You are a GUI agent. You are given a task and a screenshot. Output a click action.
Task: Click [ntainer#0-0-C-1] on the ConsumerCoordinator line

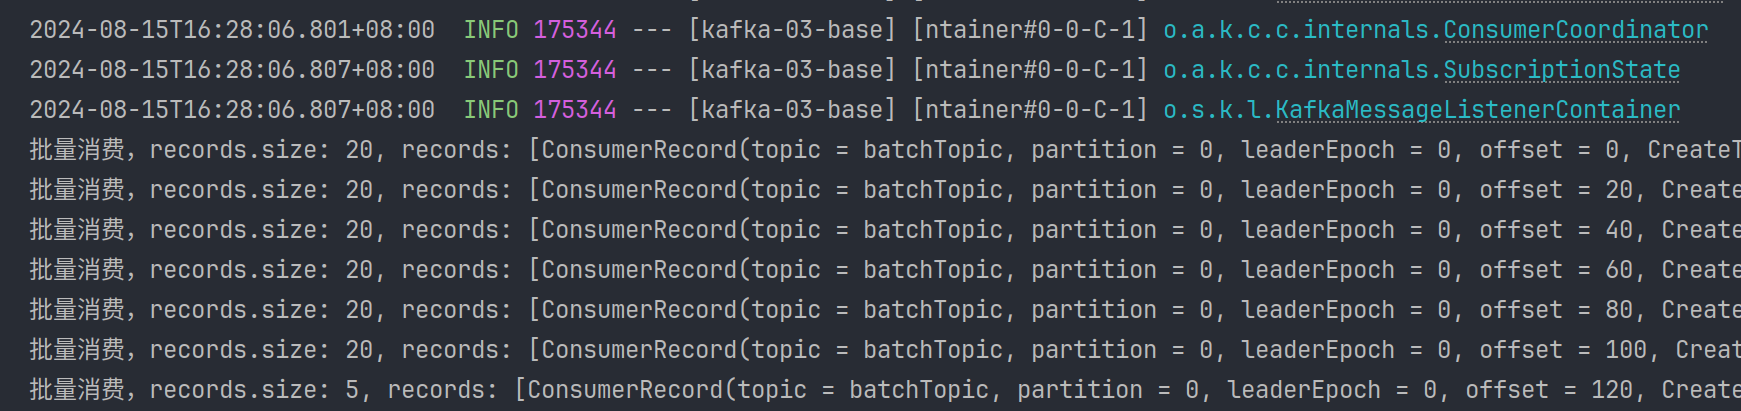click(1030, 30)
